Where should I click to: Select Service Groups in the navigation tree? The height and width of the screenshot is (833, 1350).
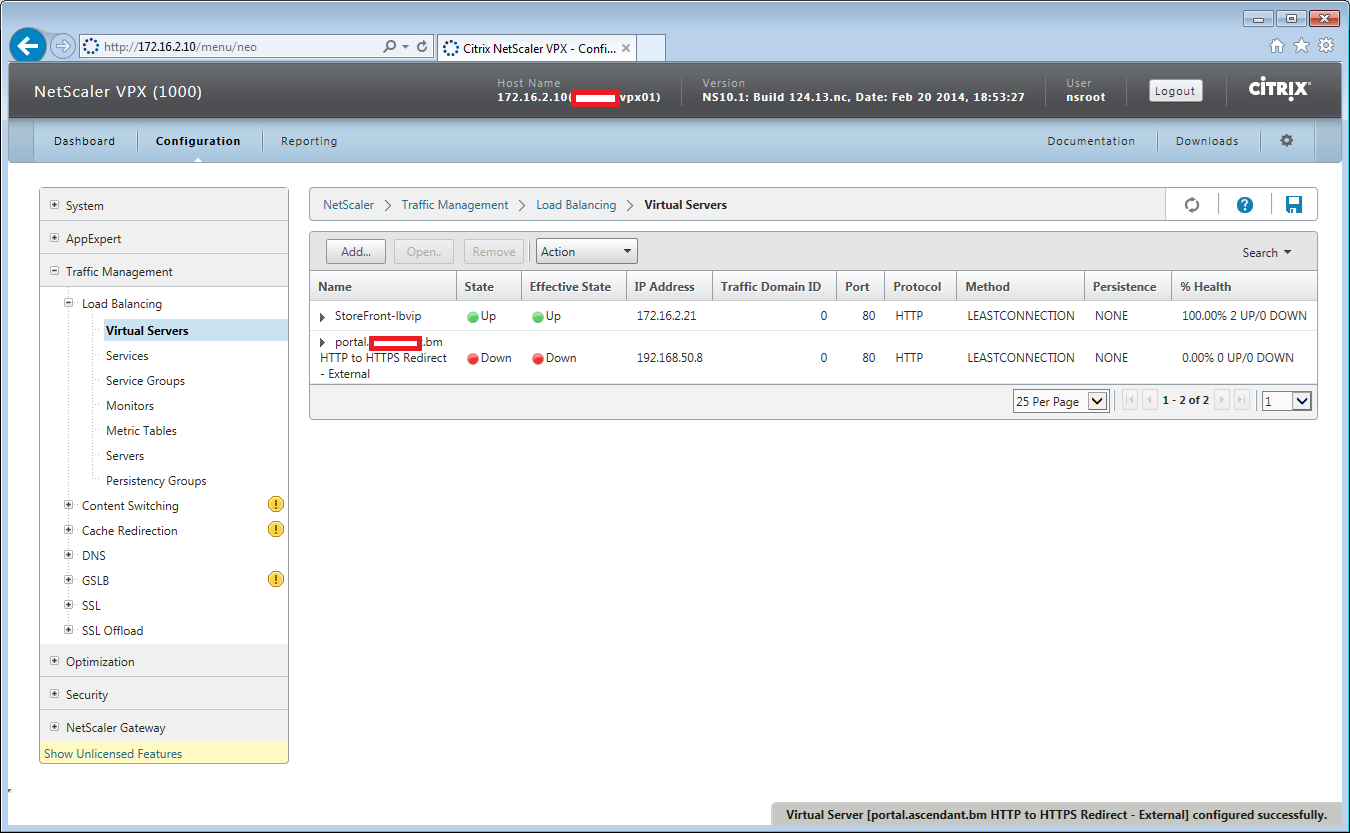click(x=145, y=381)
